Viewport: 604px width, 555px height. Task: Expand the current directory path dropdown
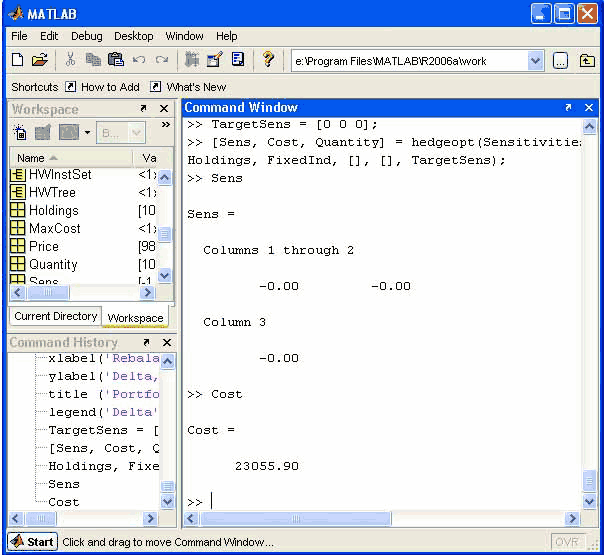(535, 61)
